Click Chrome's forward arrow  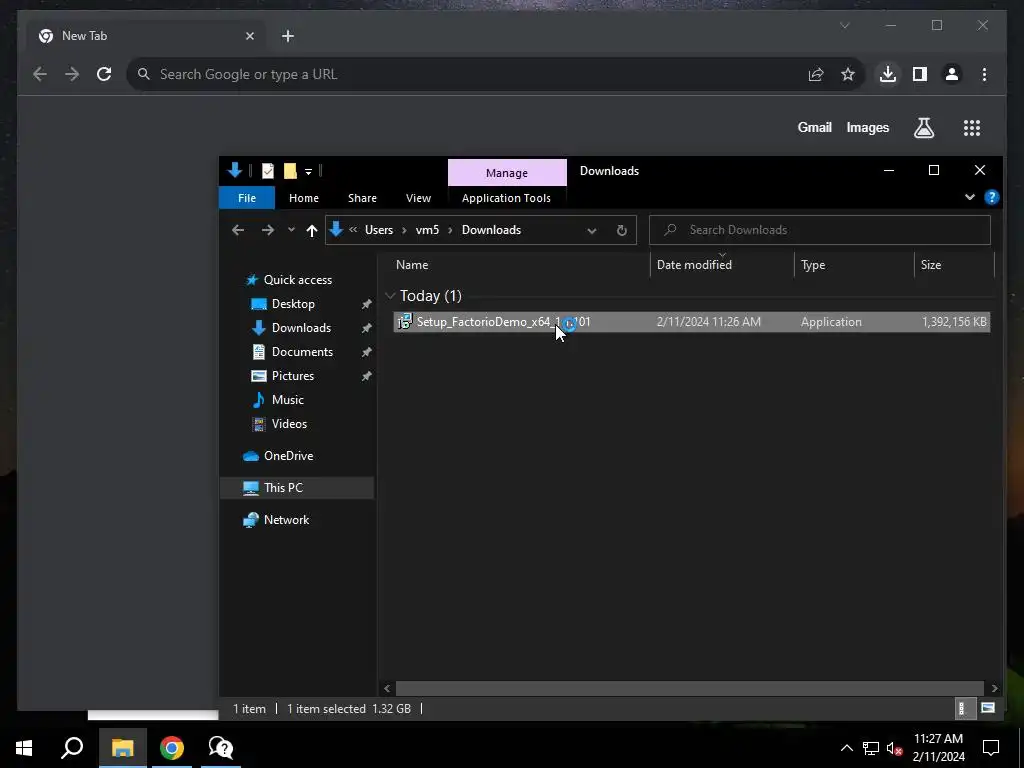tap(72, 74)
